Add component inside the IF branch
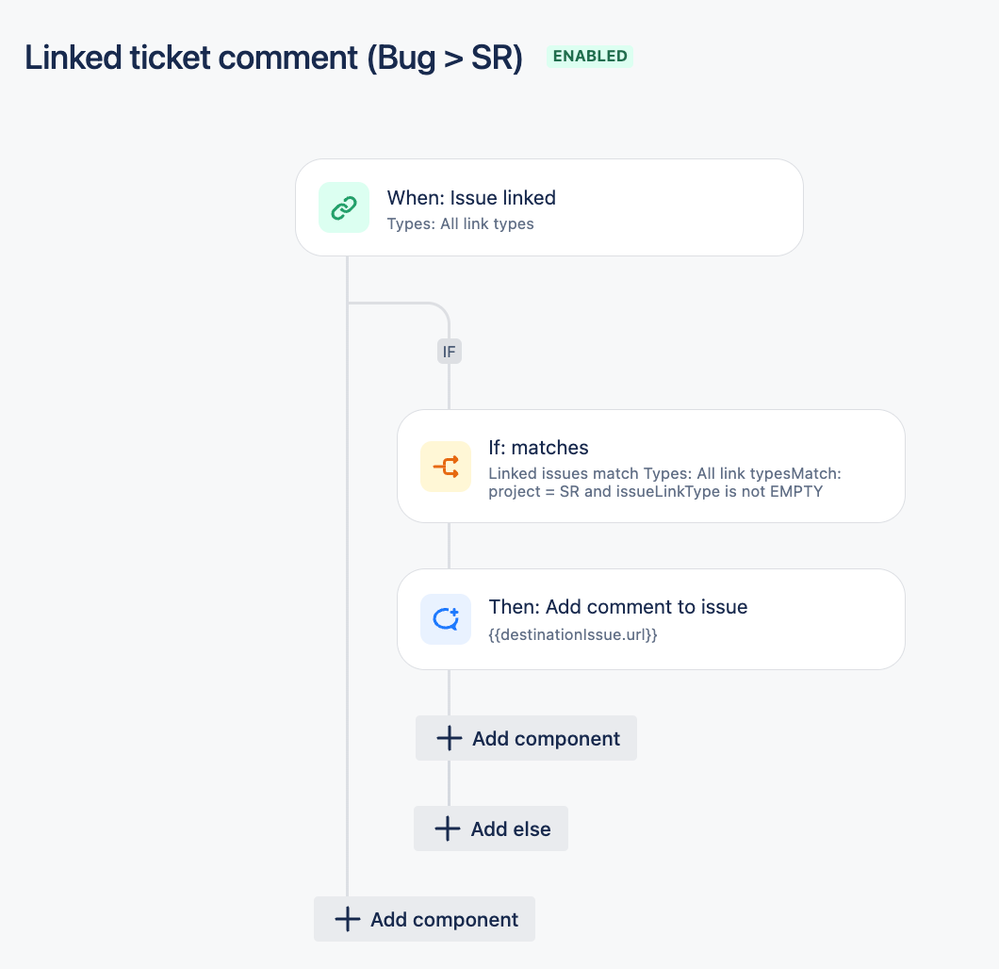 point(526,738)
